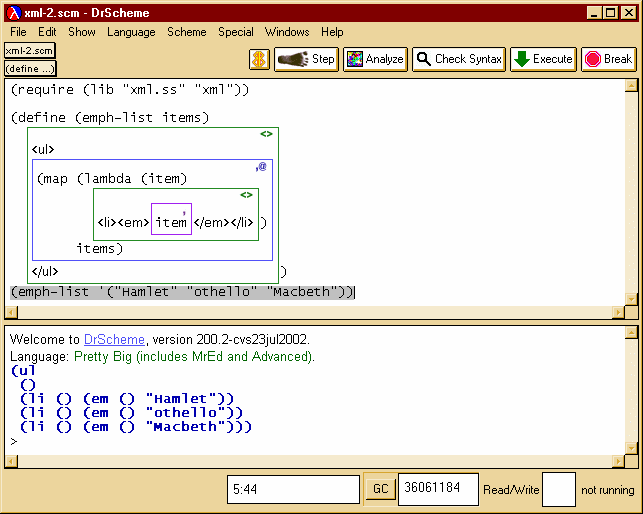Follow the DrScheme link in interactions
Image resolution: width=643 pixels, height=514 pixels.
(114, 339)
